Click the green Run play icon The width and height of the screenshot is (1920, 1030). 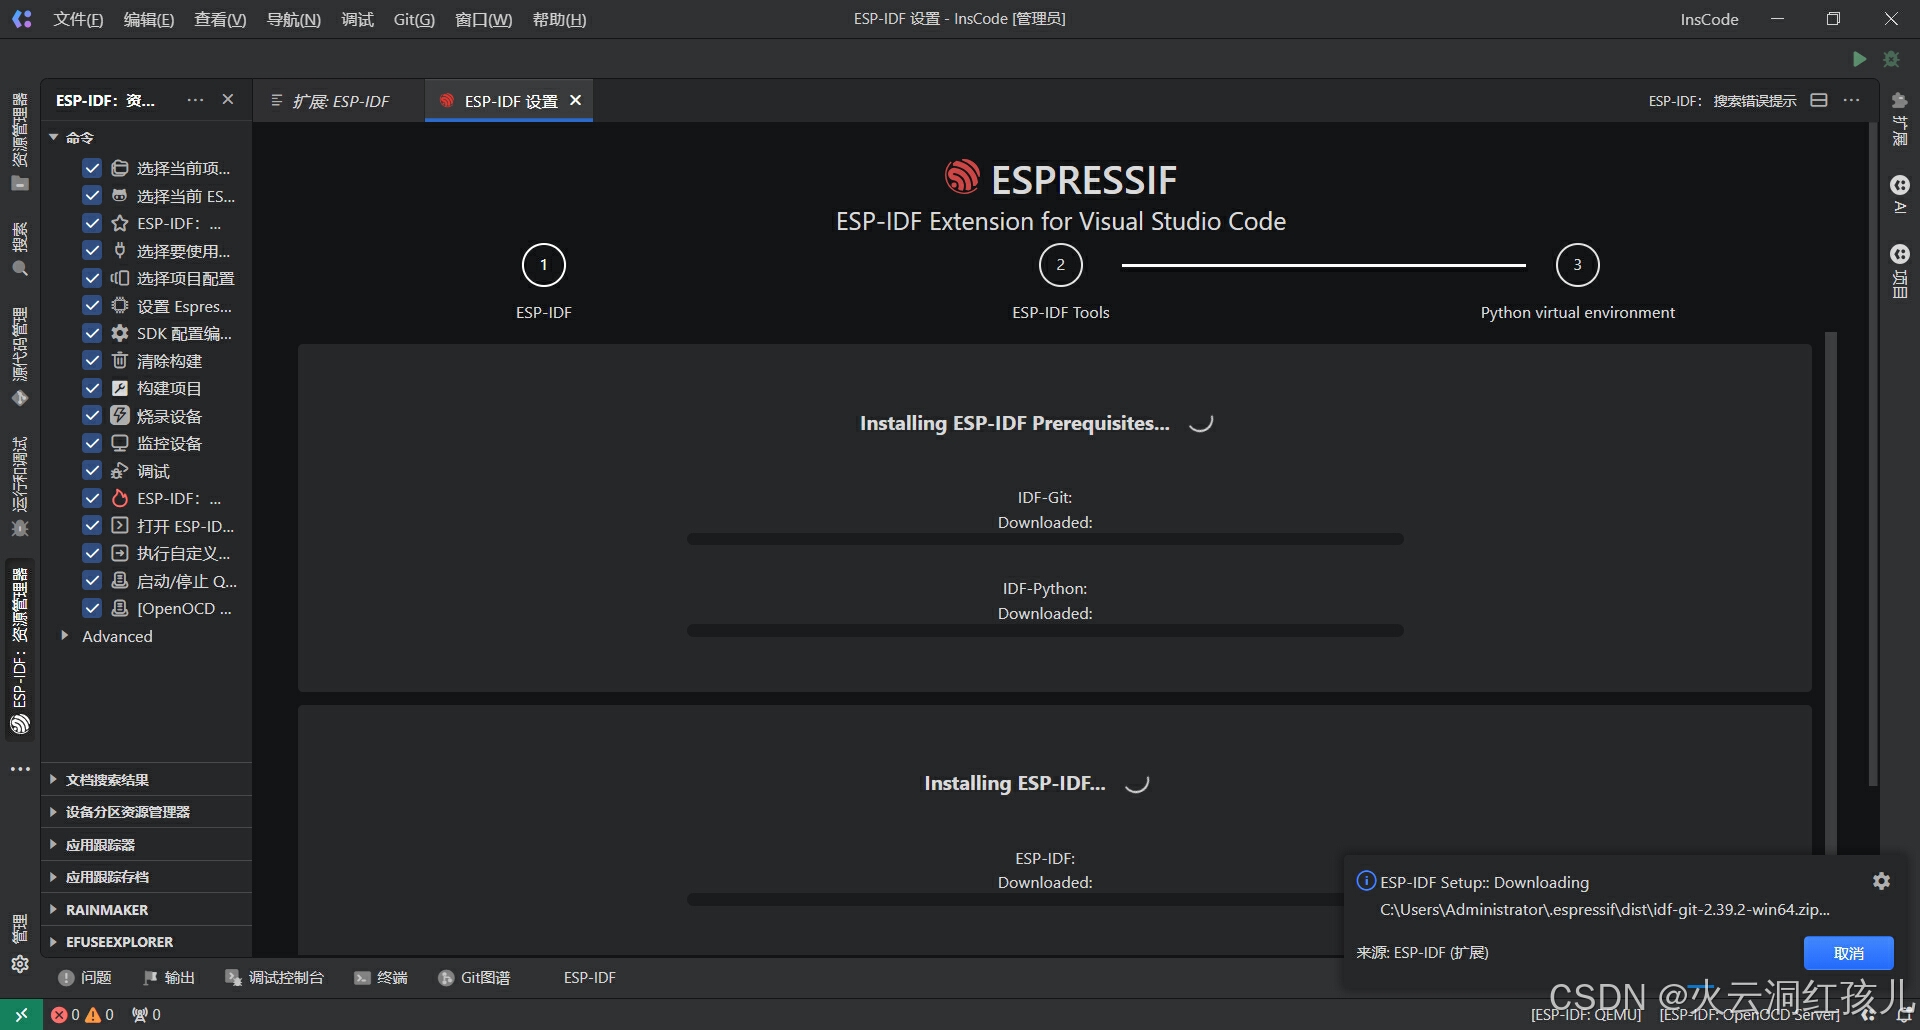pos(1859,59)
